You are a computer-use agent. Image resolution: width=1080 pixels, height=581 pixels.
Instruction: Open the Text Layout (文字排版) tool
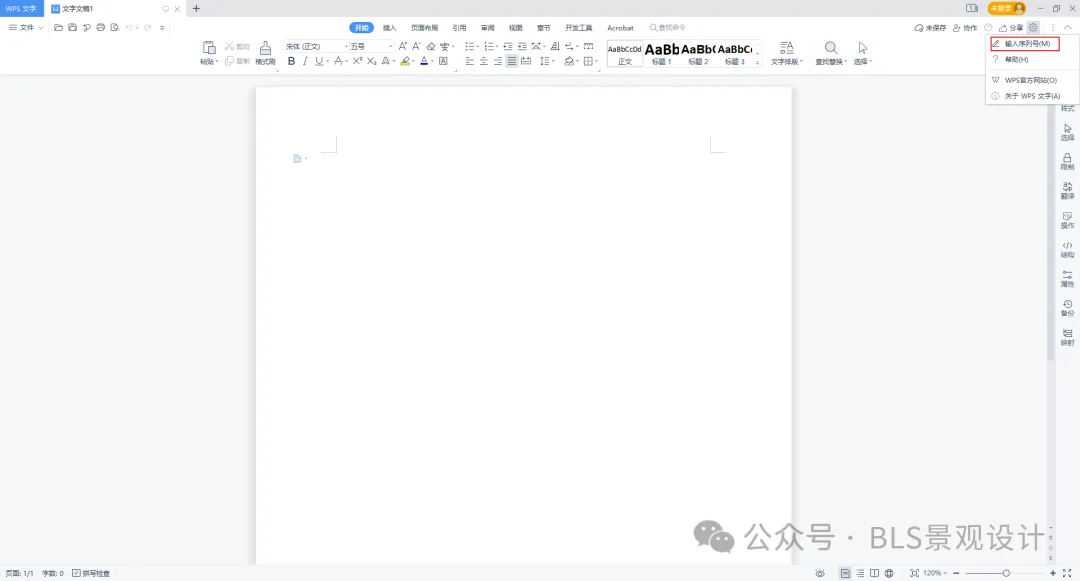click(786, 52)
